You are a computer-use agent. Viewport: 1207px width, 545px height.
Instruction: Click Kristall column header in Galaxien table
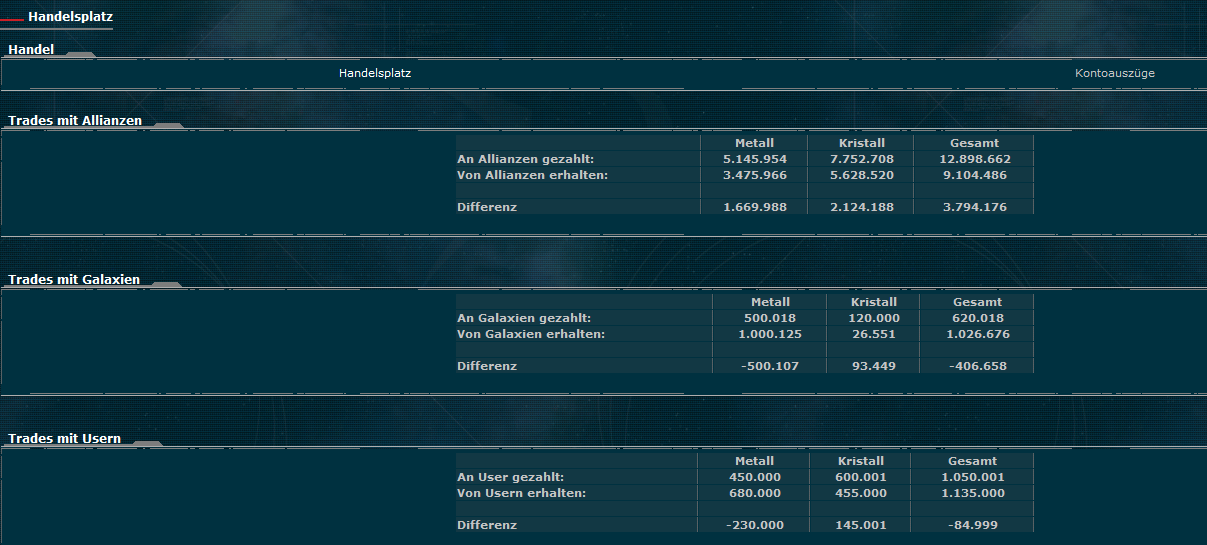pos(875,302)
